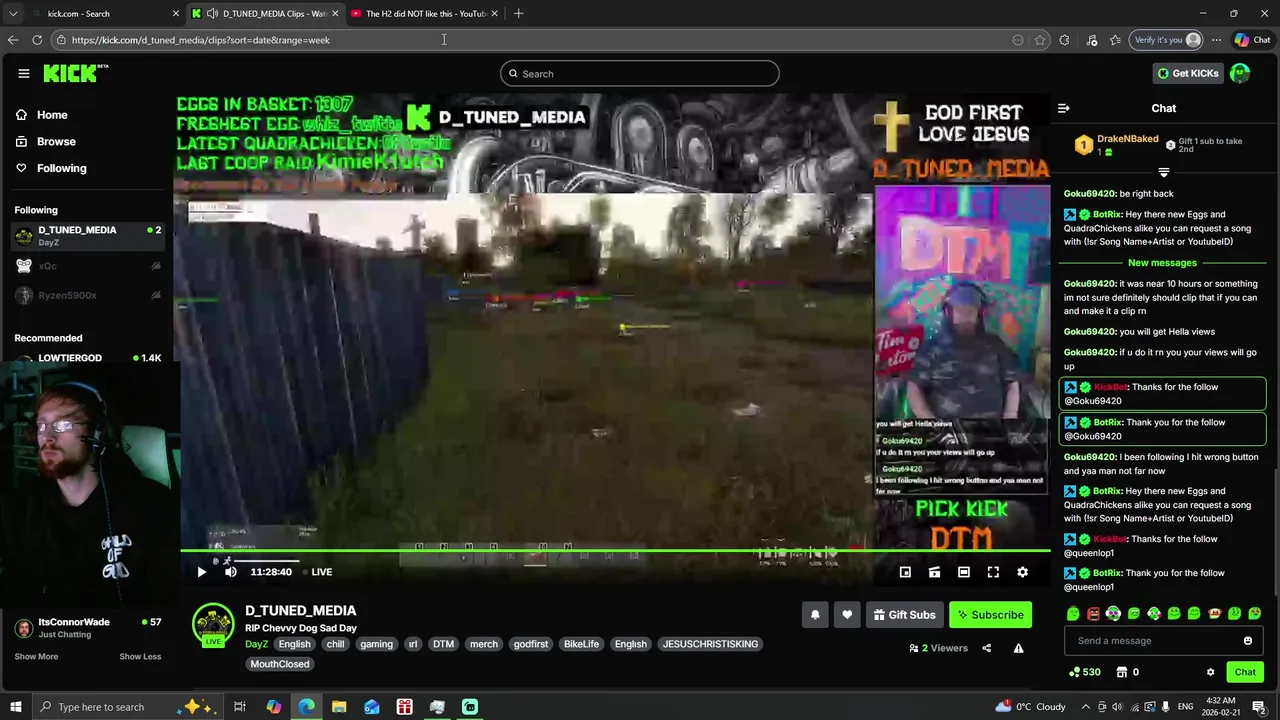Collapse the chat panel arrow
The width and height of the screenshot is (1280, 720).
click(x=1064, y=108)
